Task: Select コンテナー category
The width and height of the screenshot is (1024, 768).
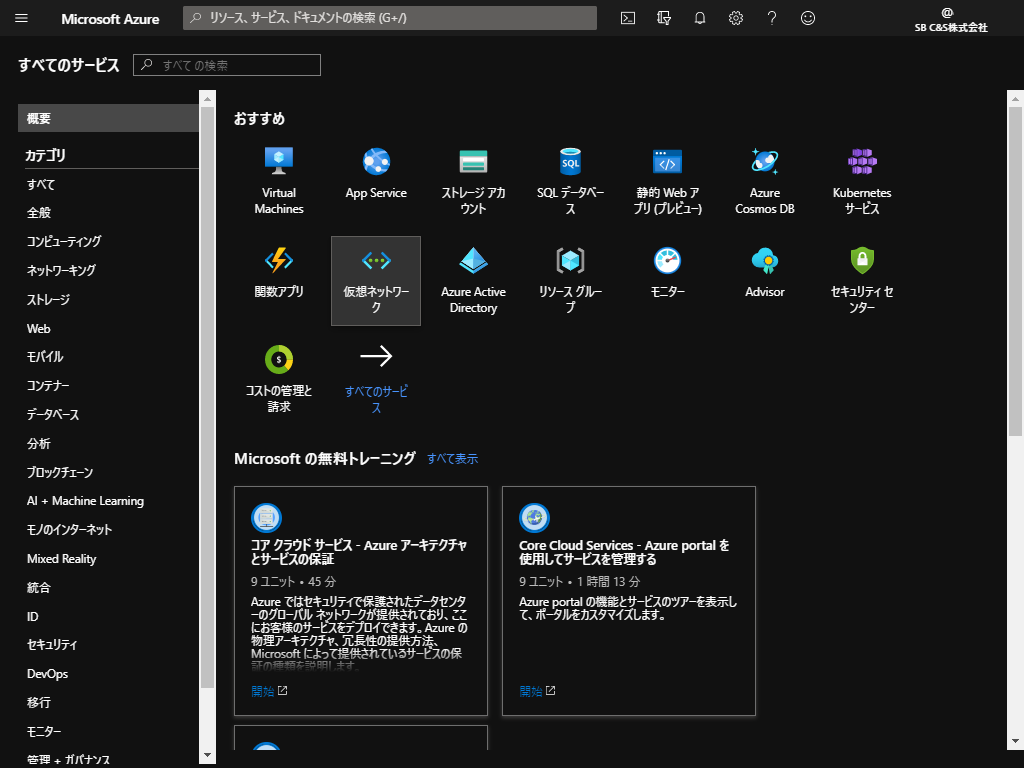Action: [48, 385]
